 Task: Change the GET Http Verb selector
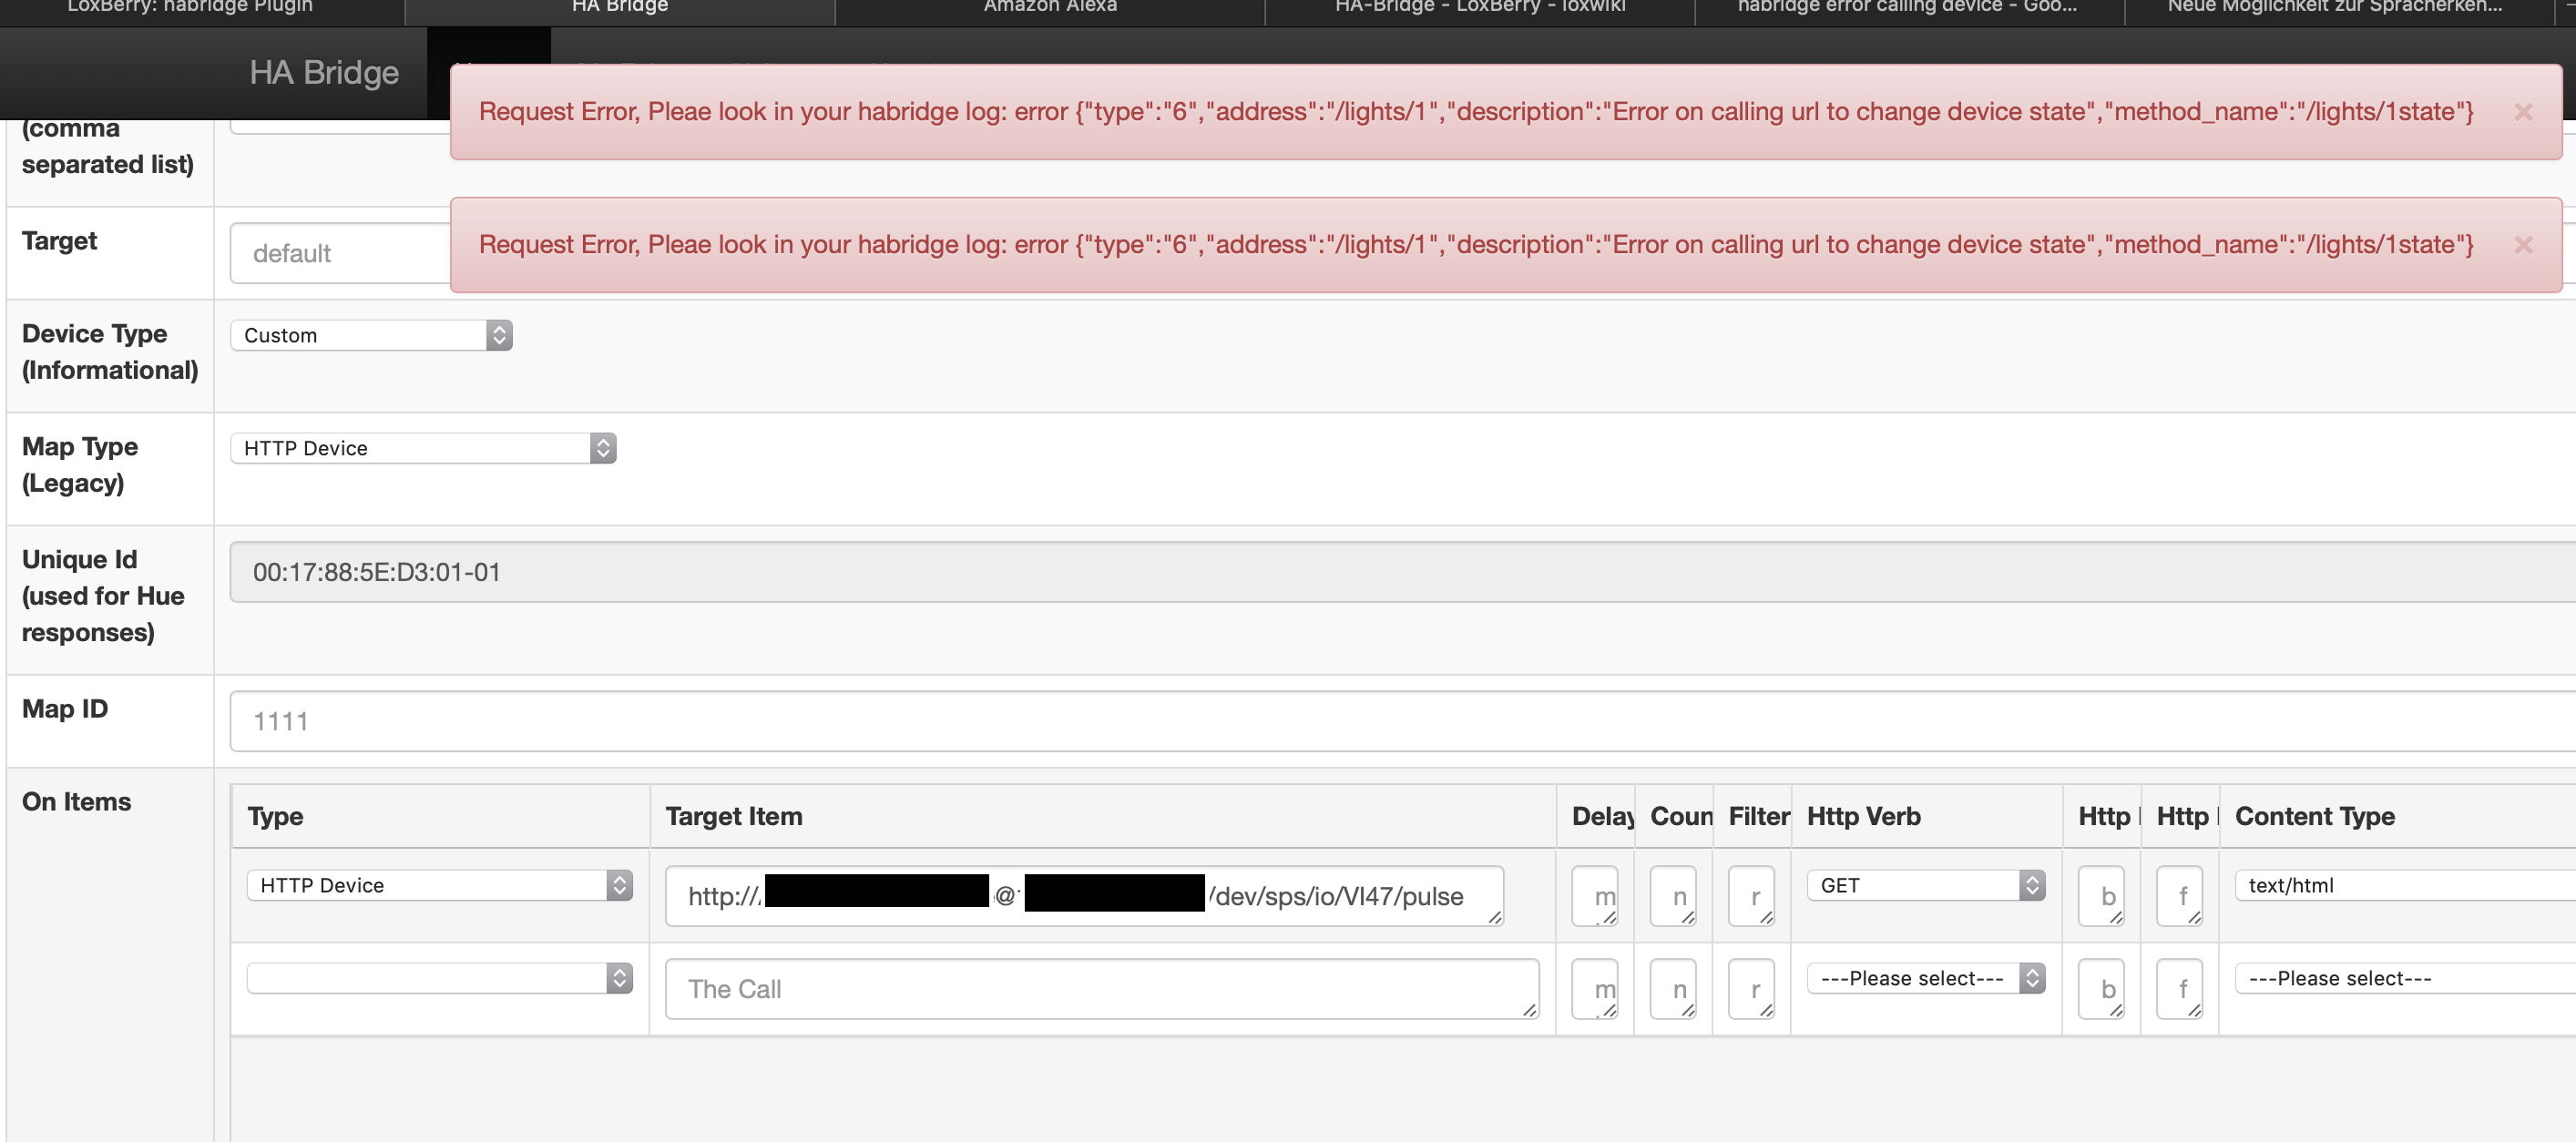click(1925, 885)
